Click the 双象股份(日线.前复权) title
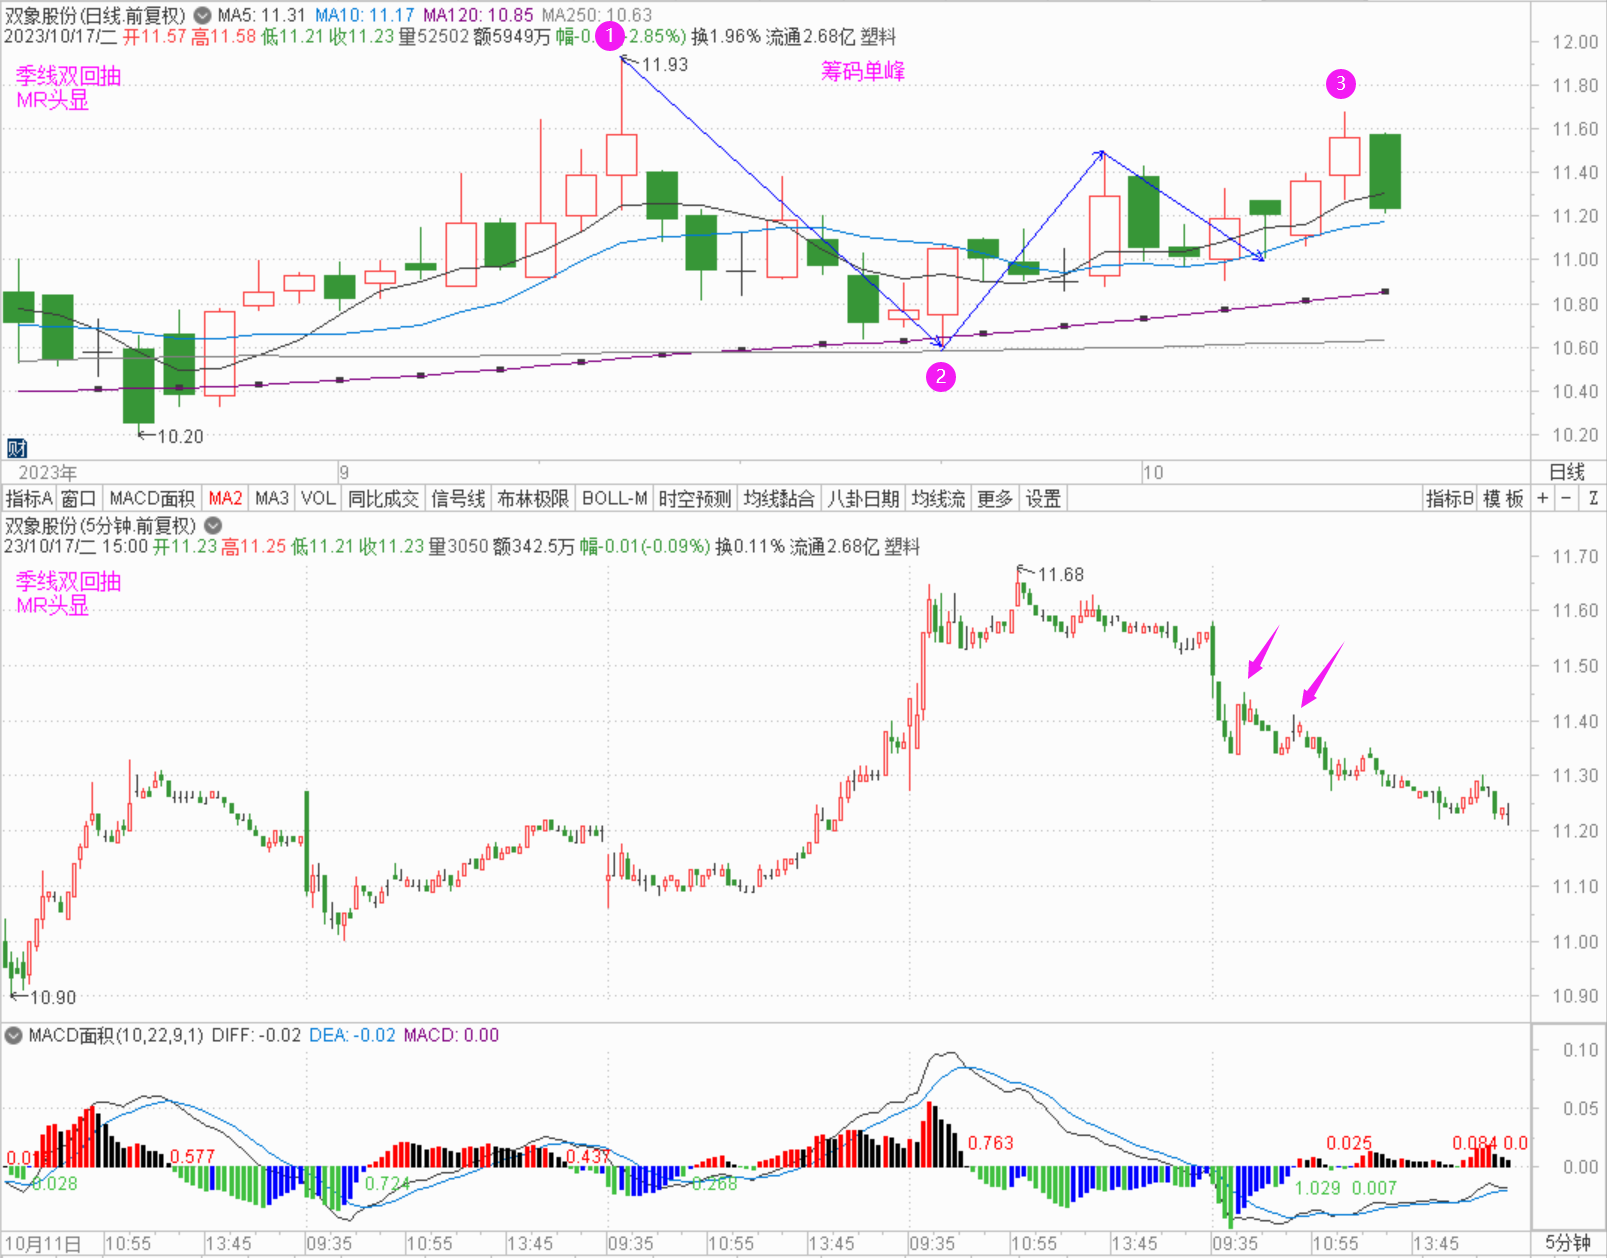 pyautogui.click(x=95, y=15)
